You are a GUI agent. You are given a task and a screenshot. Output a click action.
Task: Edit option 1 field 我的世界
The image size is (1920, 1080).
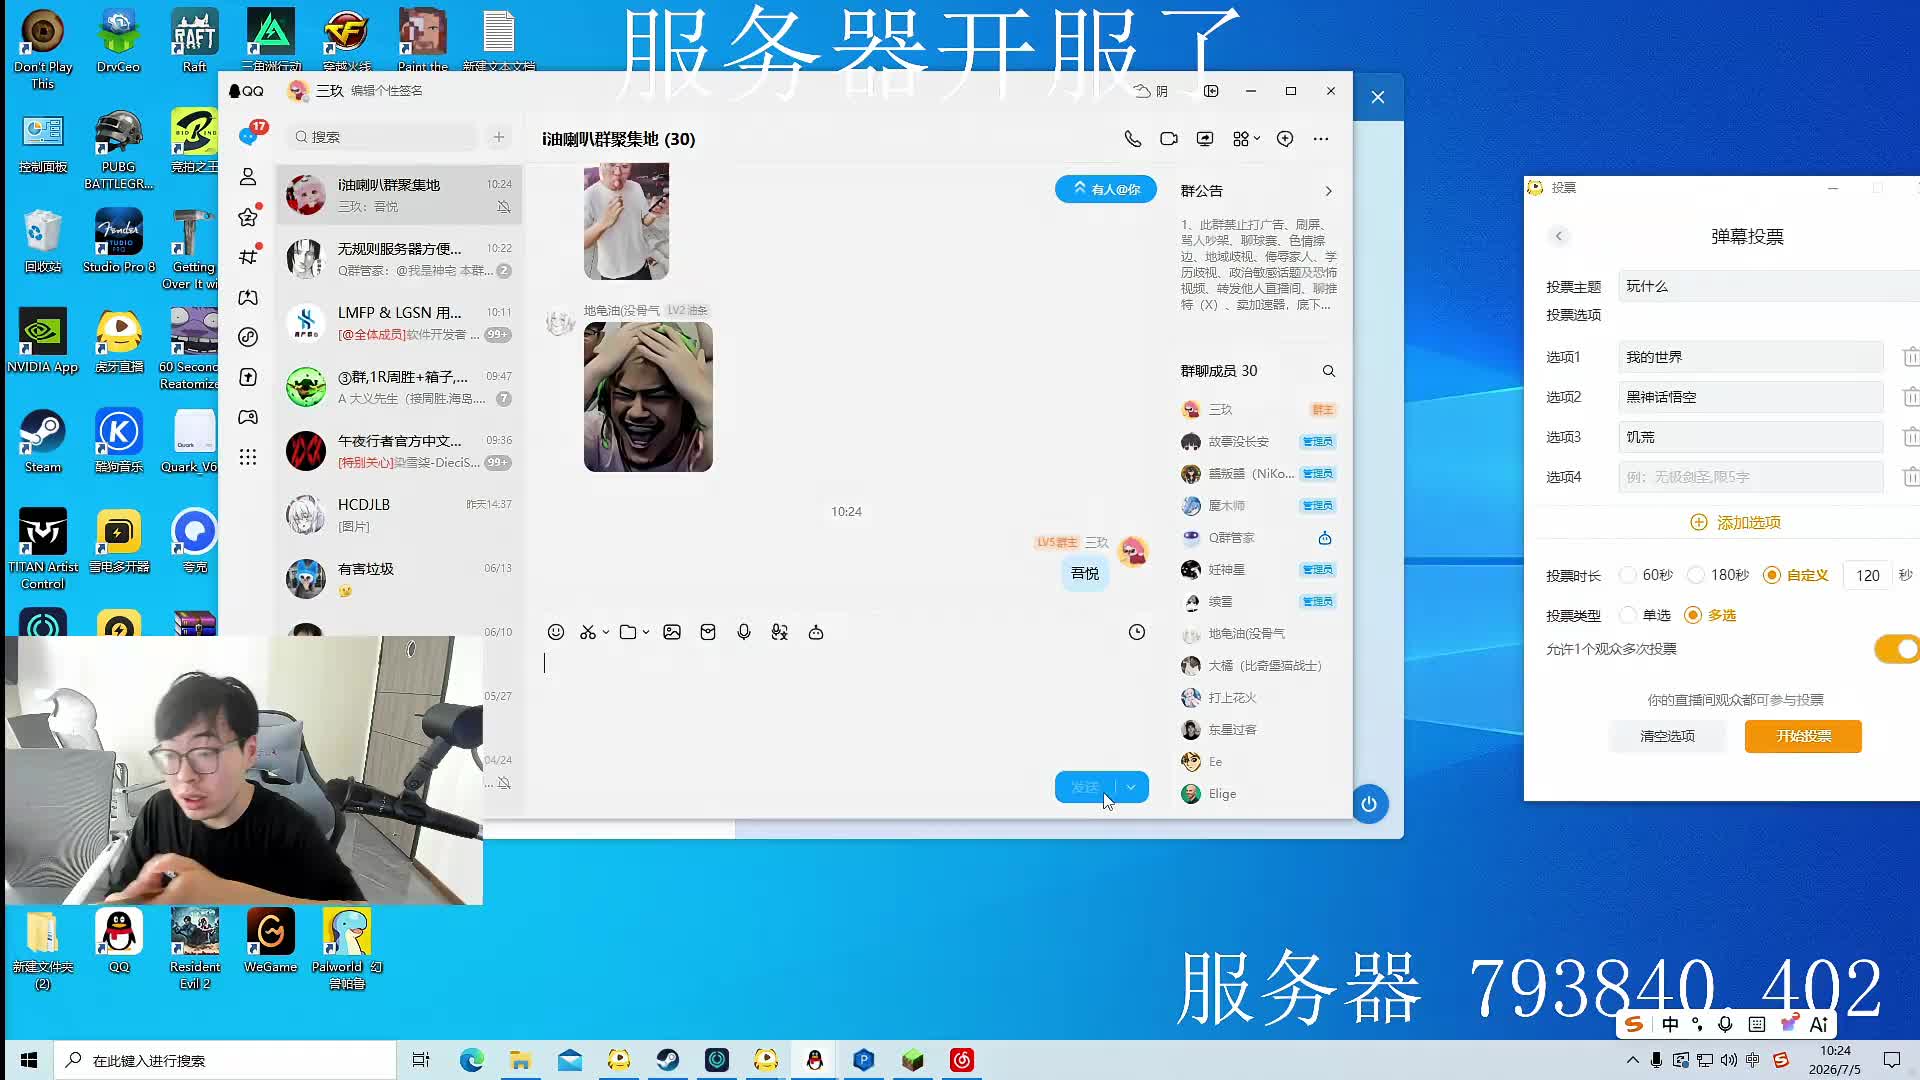coord(1751,357)
